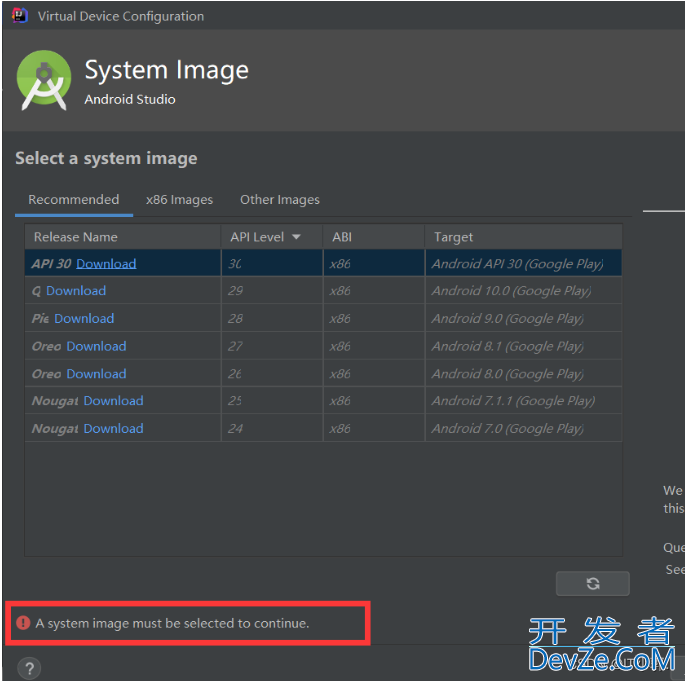Select the Android 8.1 (Google Play) cell
Image resolution: width=685 pixels, height=681 pixels.
pyautogui.click(x=523, y=346)
